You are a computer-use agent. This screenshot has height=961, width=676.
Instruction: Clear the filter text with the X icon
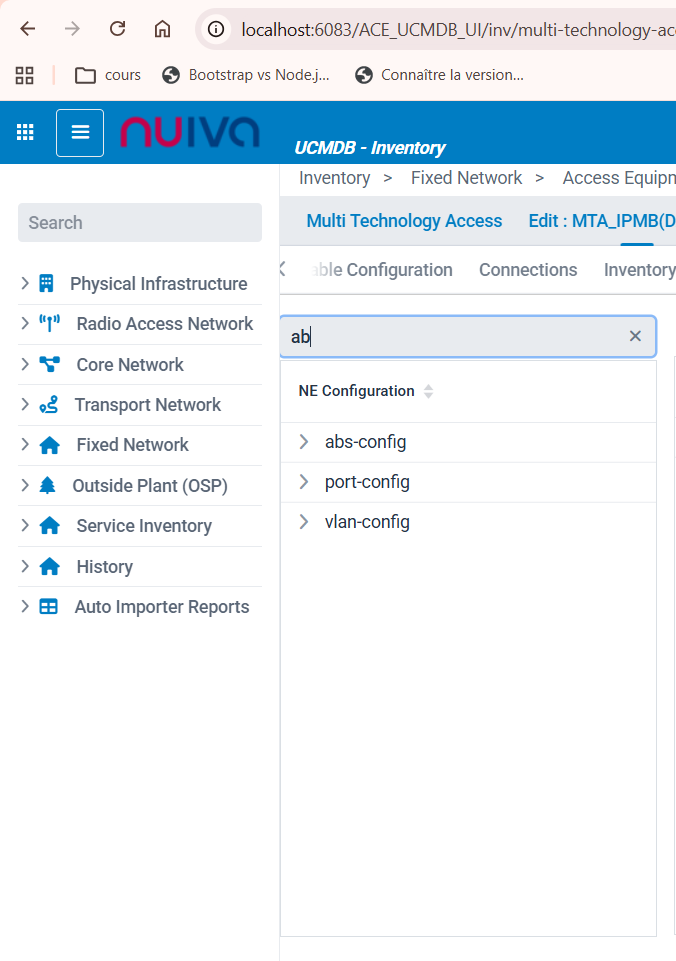(635, 336)
